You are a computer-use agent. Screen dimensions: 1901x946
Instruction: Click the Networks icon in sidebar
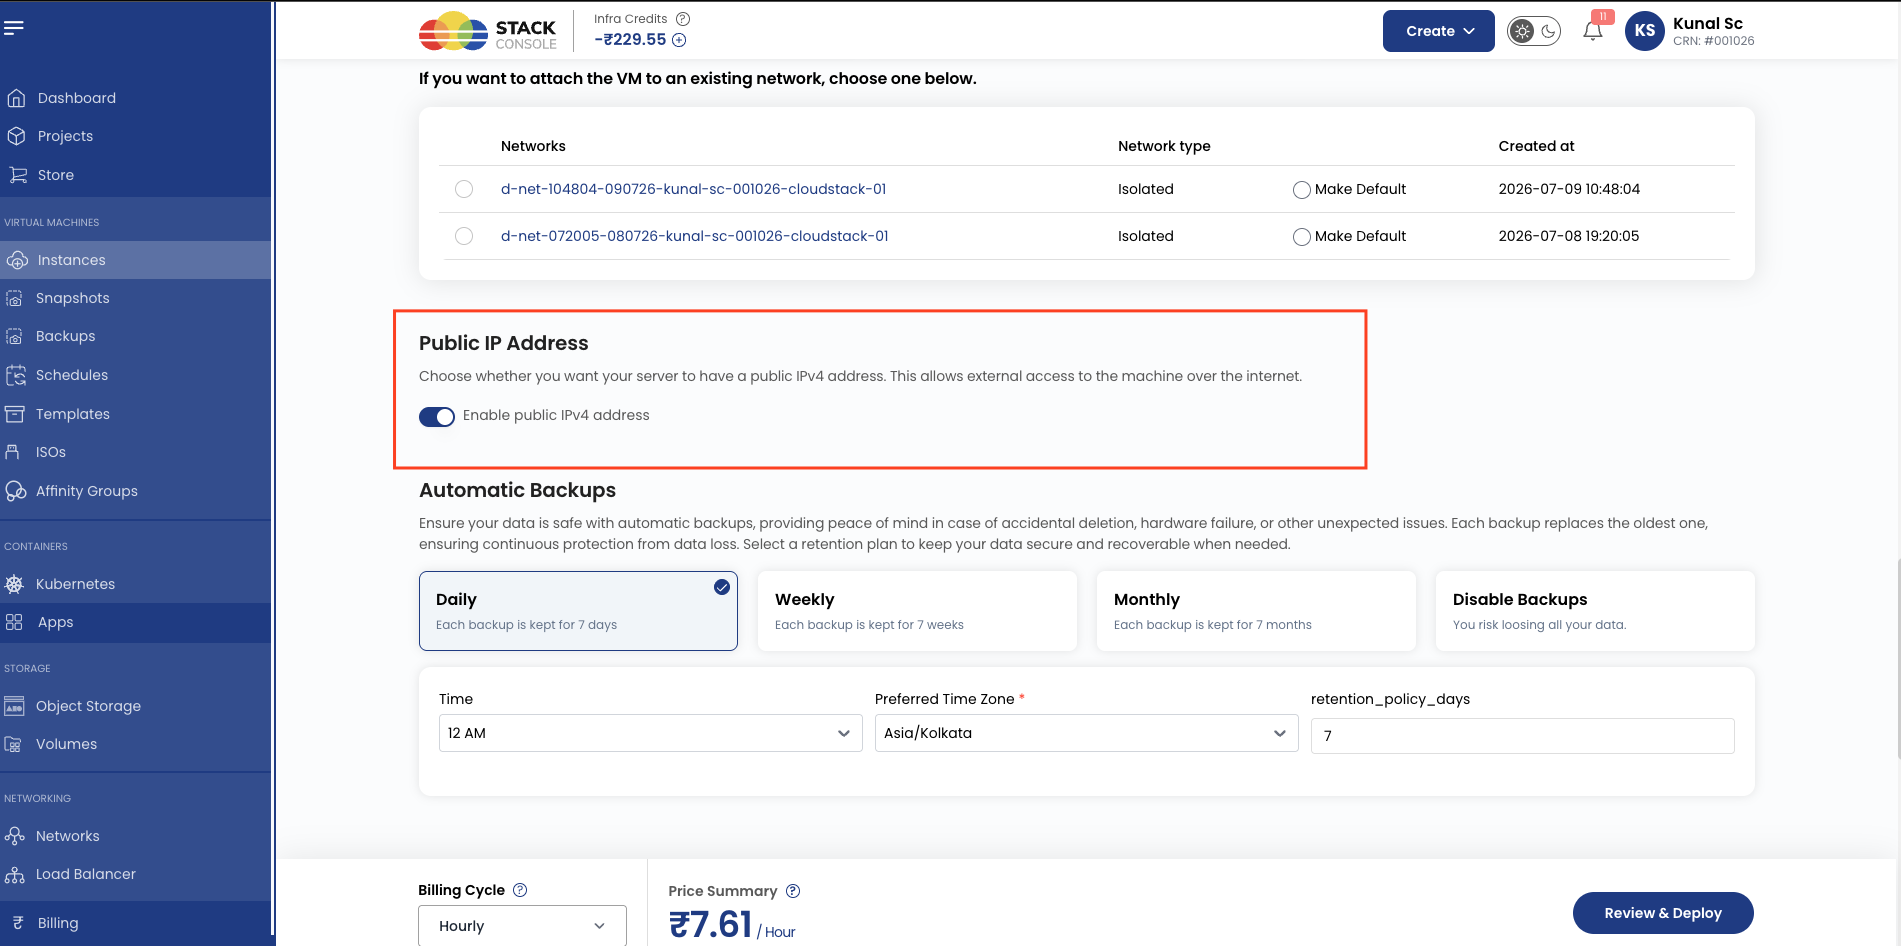tap(14, 836)
